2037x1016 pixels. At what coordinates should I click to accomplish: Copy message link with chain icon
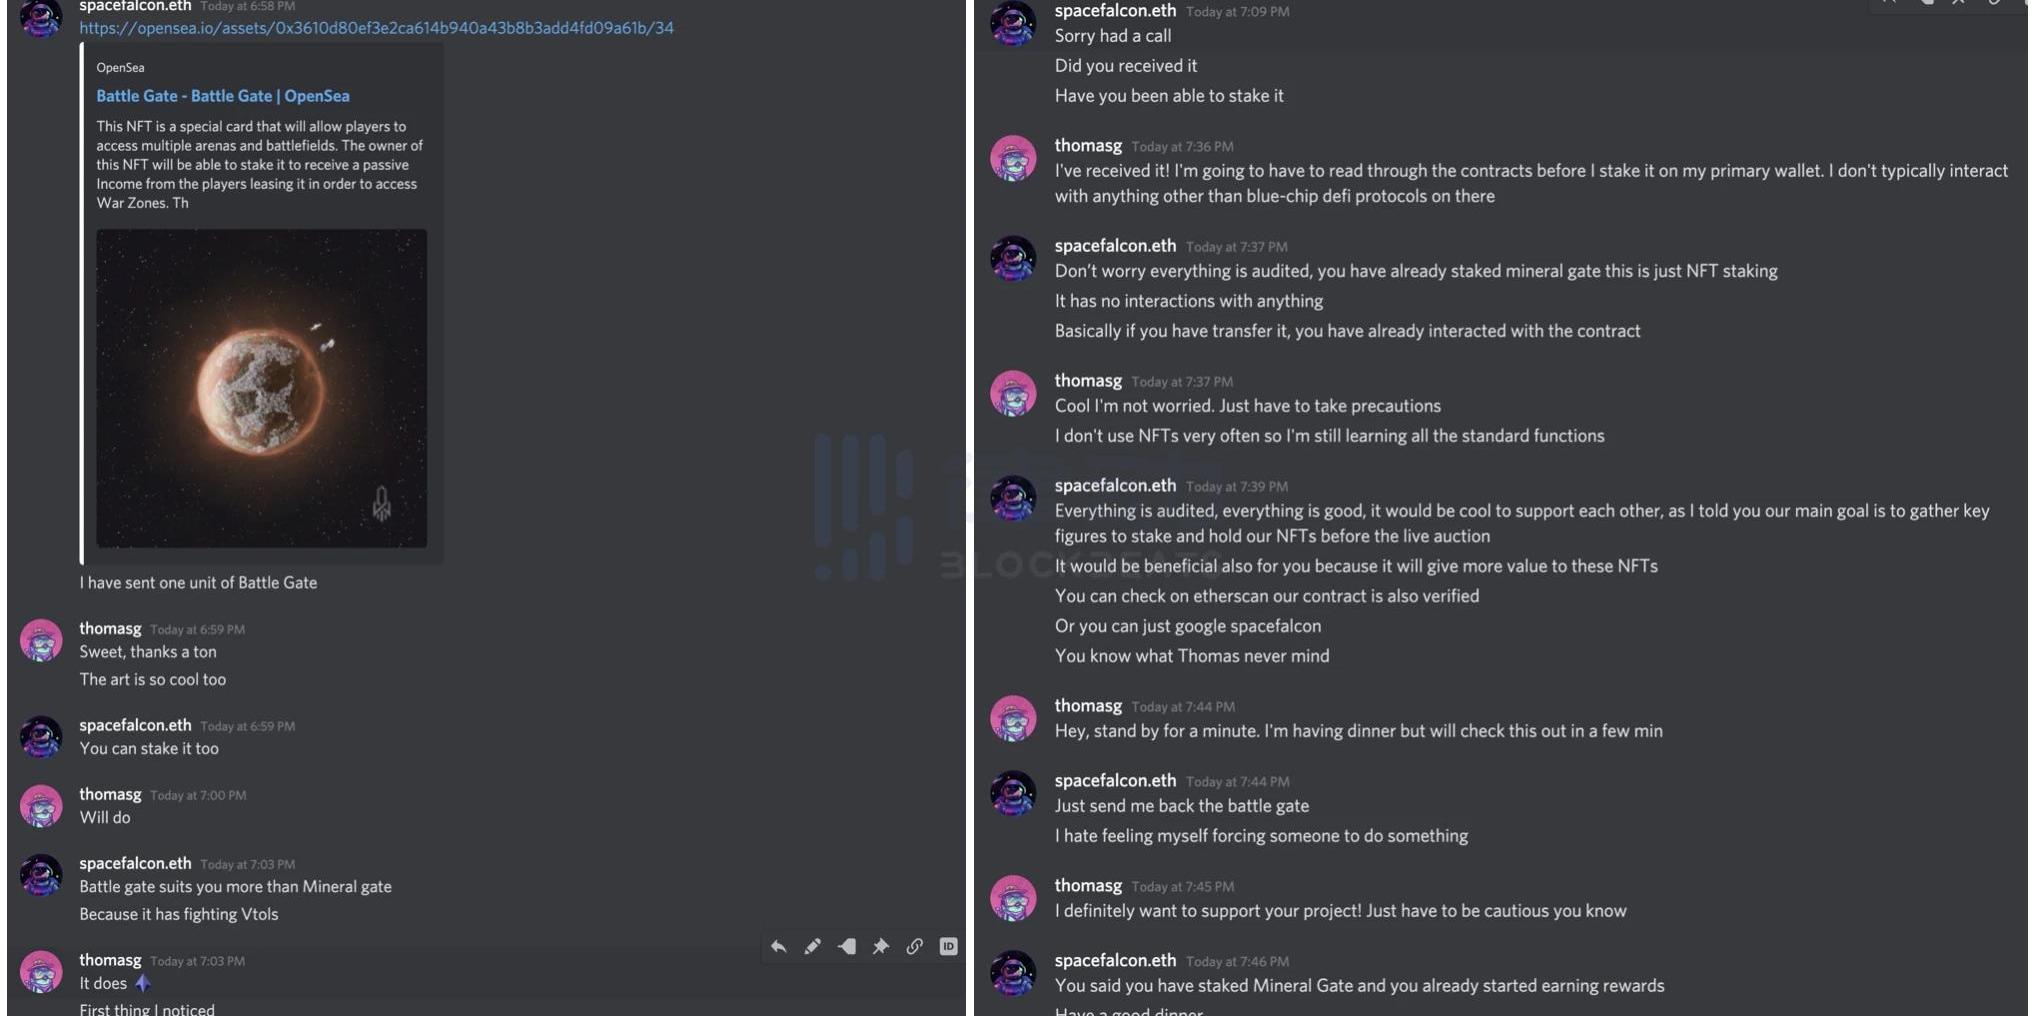(914, 946)
